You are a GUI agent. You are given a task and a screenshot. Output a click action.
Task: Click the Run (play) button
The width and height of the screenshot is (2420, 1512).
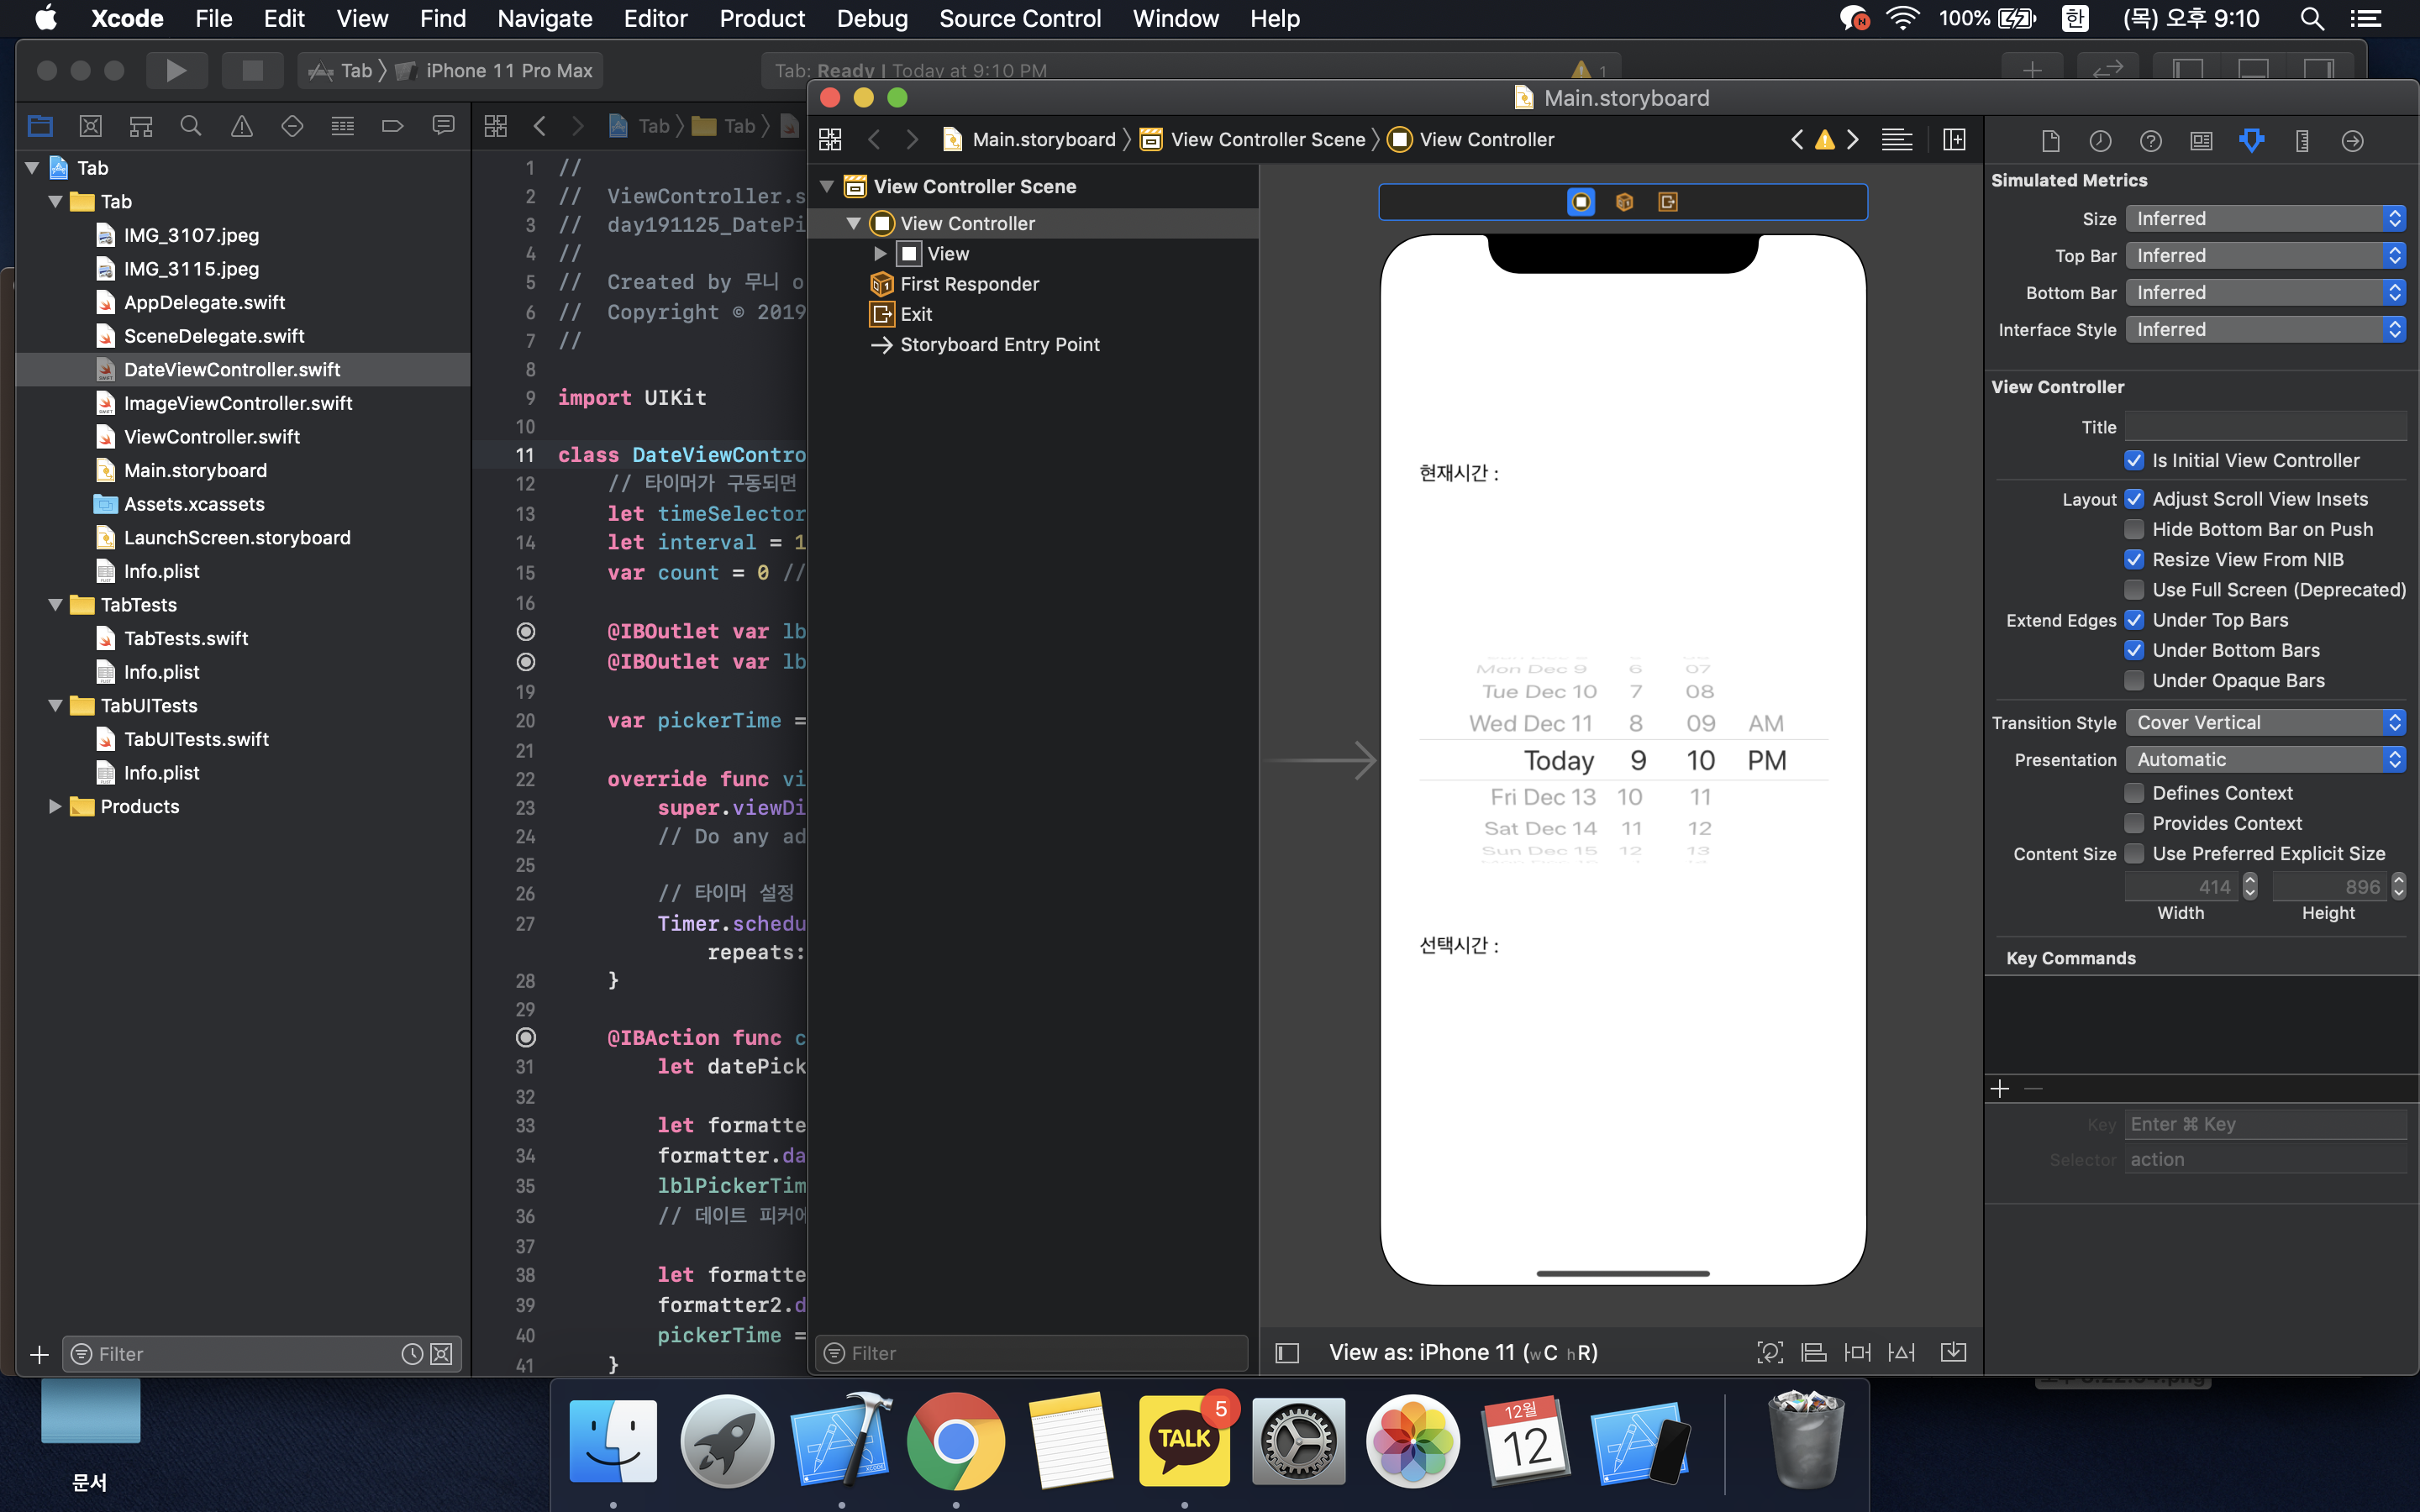coord(176,70)
